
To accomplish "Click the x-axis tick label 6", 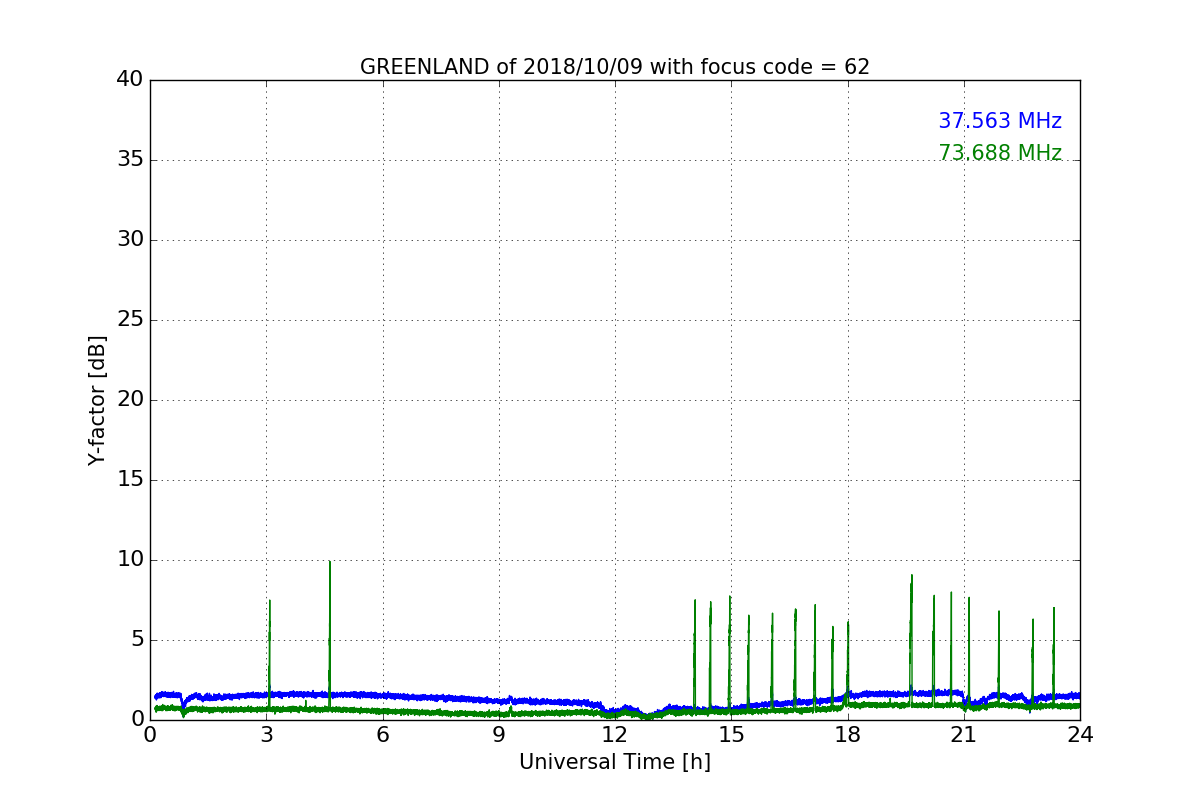I will (x=383, y=735).
